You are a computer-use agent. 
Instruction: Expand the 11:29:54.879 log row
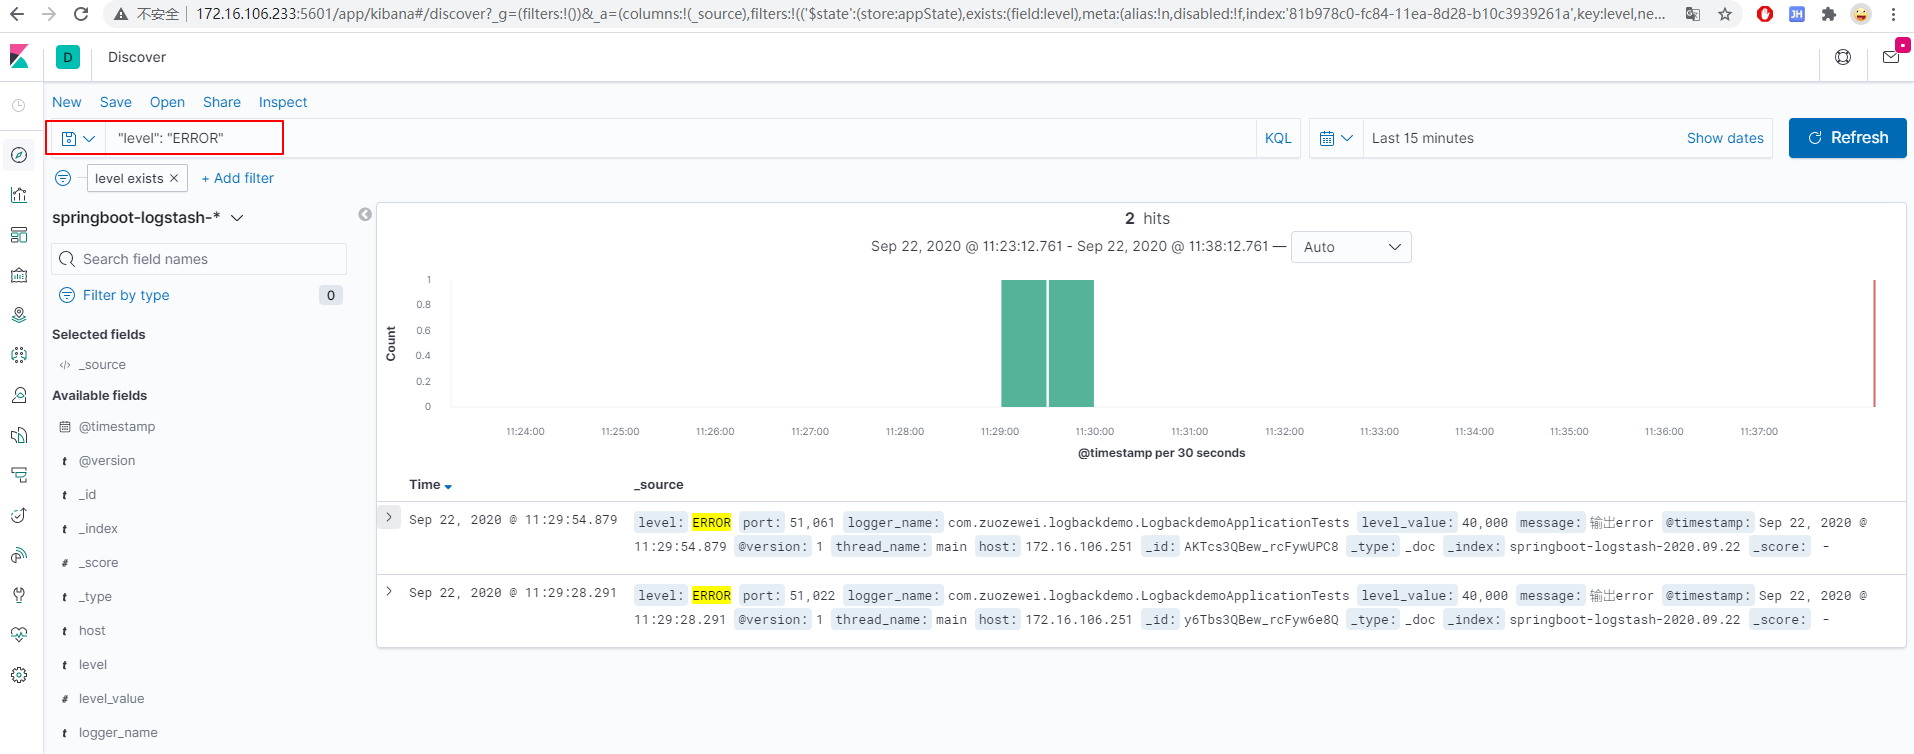[x=389, y=517]
